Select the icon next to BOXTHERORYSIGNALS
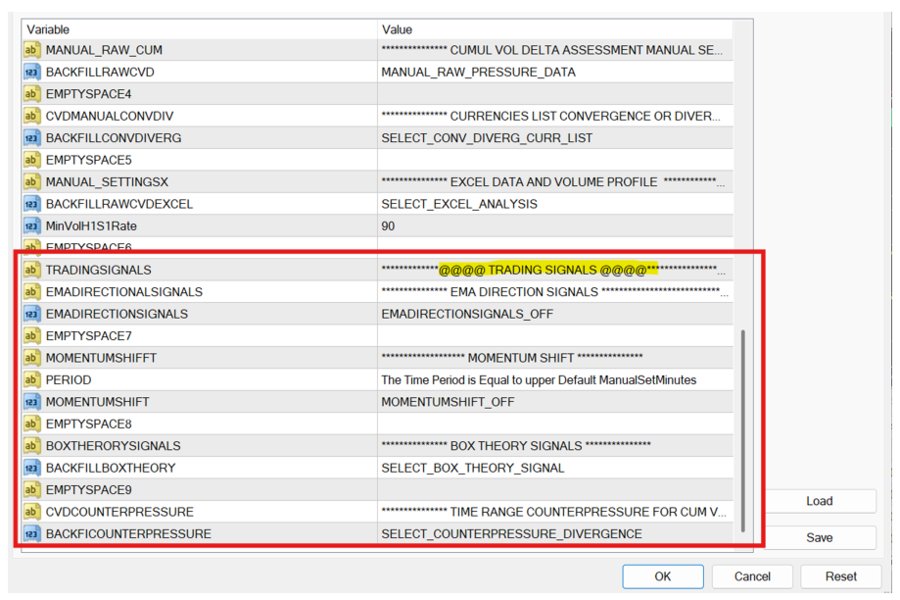Image resolution: width=900 pixels, height=600 pixels. [31, 446]
